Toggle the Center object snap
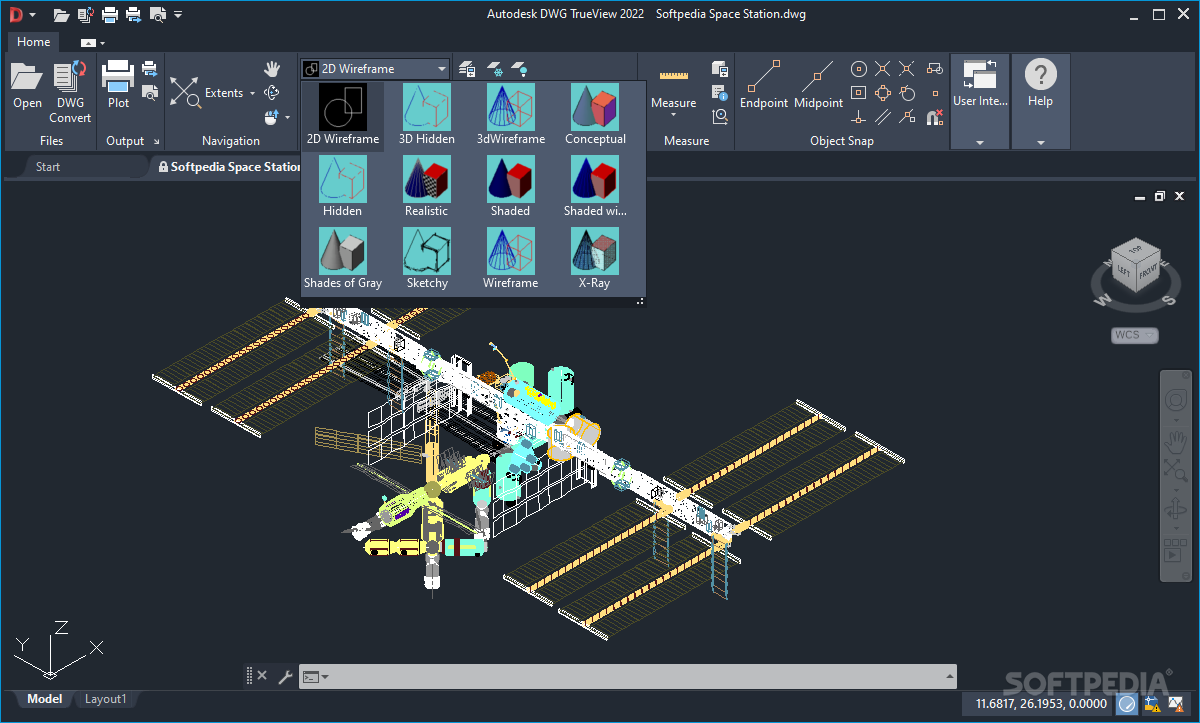Image resolution: width=1200 pixels, height=723 pixels. click(x=858, y=69)
